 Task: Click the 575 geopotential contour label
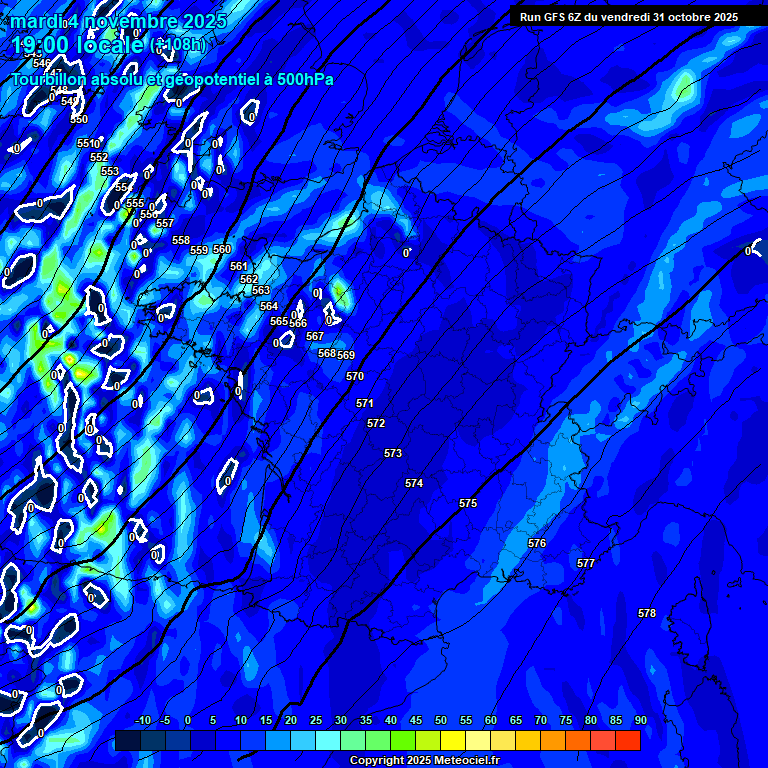pyautogui.click(x=468, y=504)
